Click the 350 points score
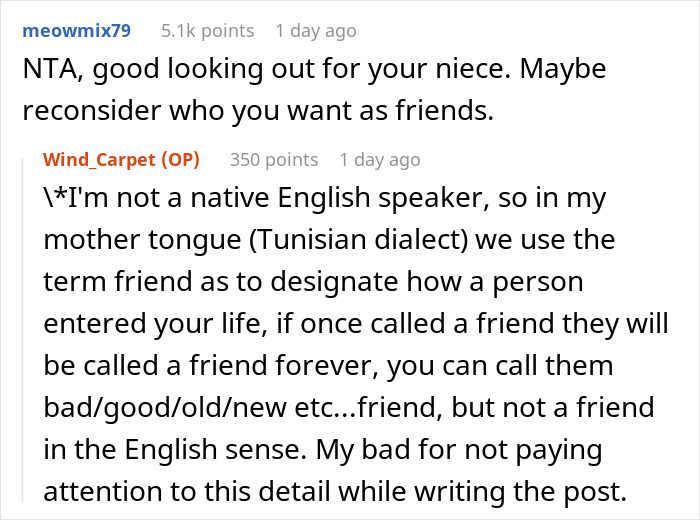Viewport: 700px width, 520px height. (x=274, y=159)
